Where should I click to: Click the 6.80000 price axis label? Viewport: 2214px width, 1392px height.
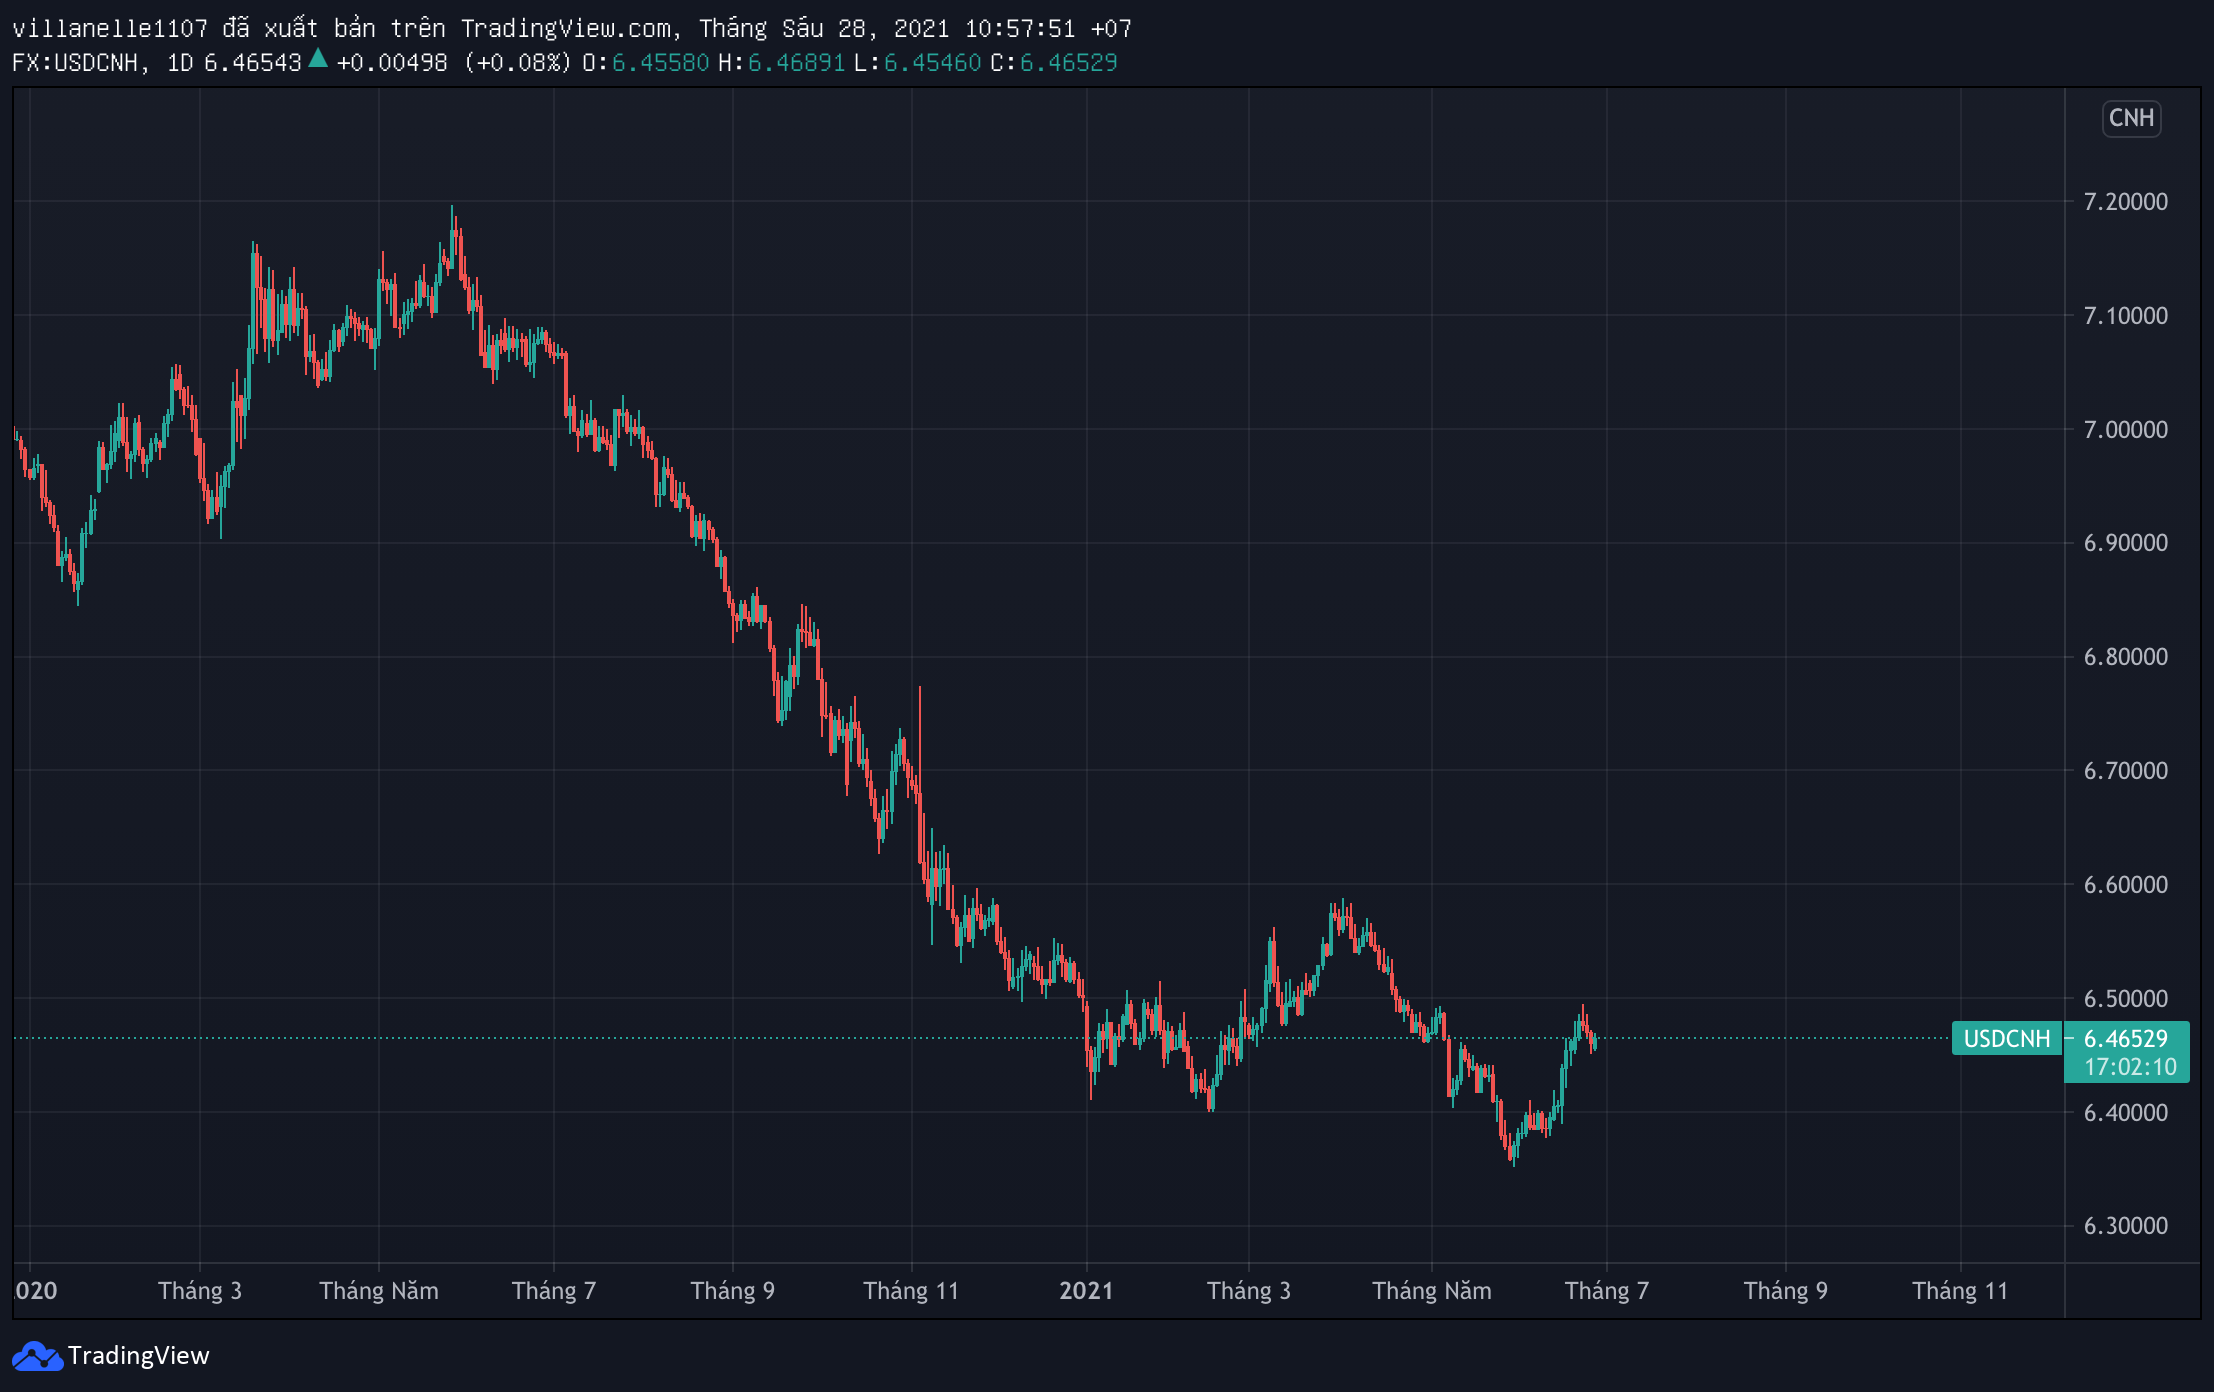click(x=2126, y=657)
